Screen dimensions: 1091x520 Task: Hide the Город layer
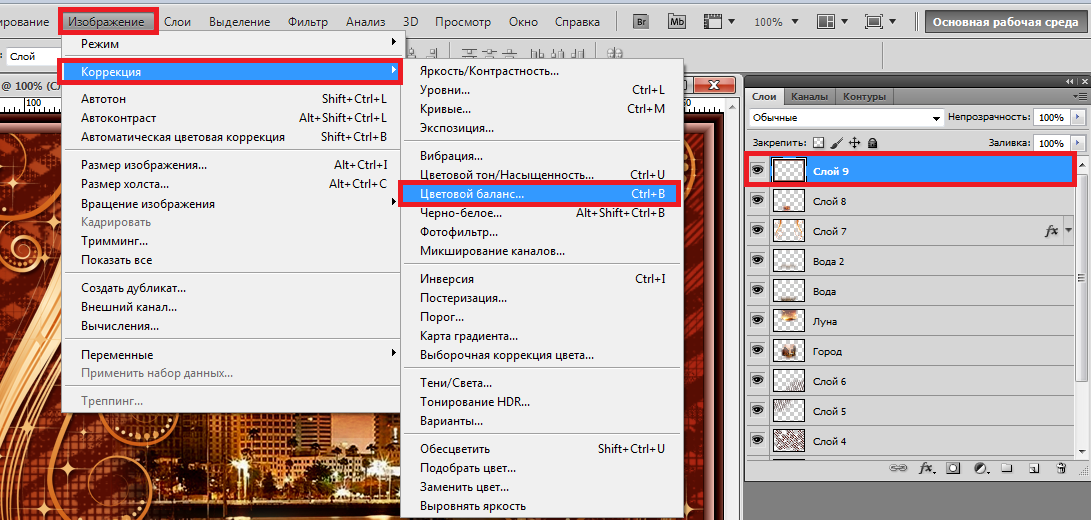point(758,351)
